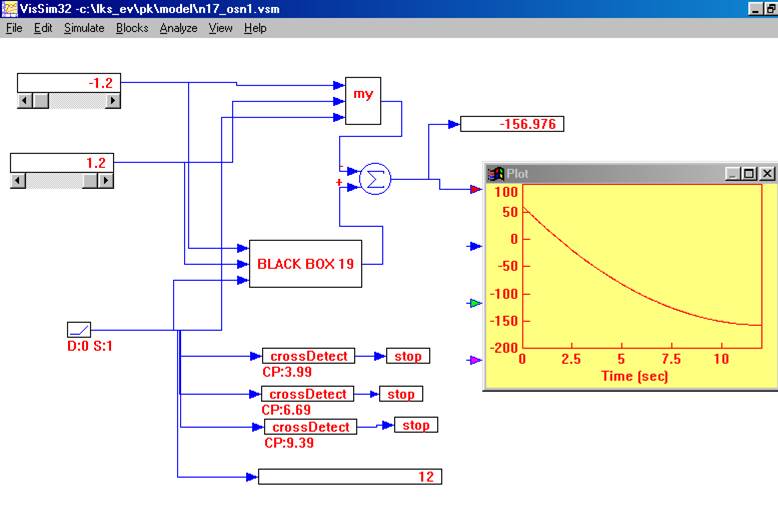The width and height of the screenshot is (778, 518).
Task: Open the Simulate menu
Action: [84, 28]
